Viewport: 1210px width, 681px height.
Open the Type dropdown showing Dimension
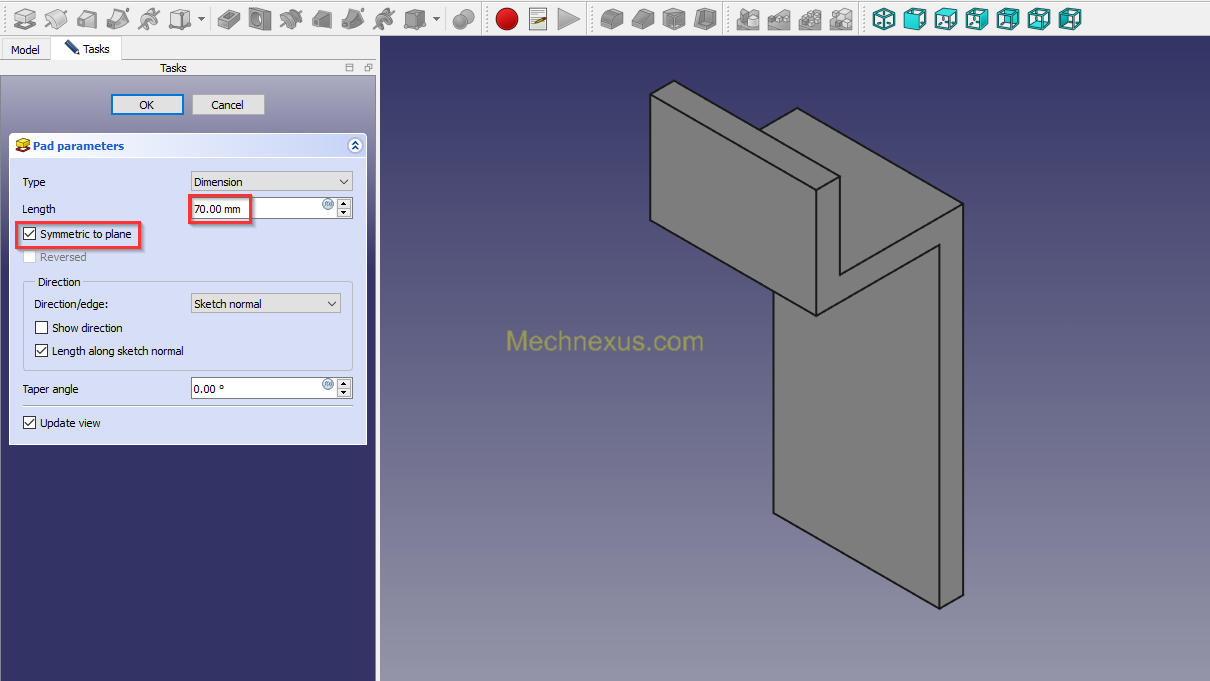pyautogui.click(x=272, y=182)
